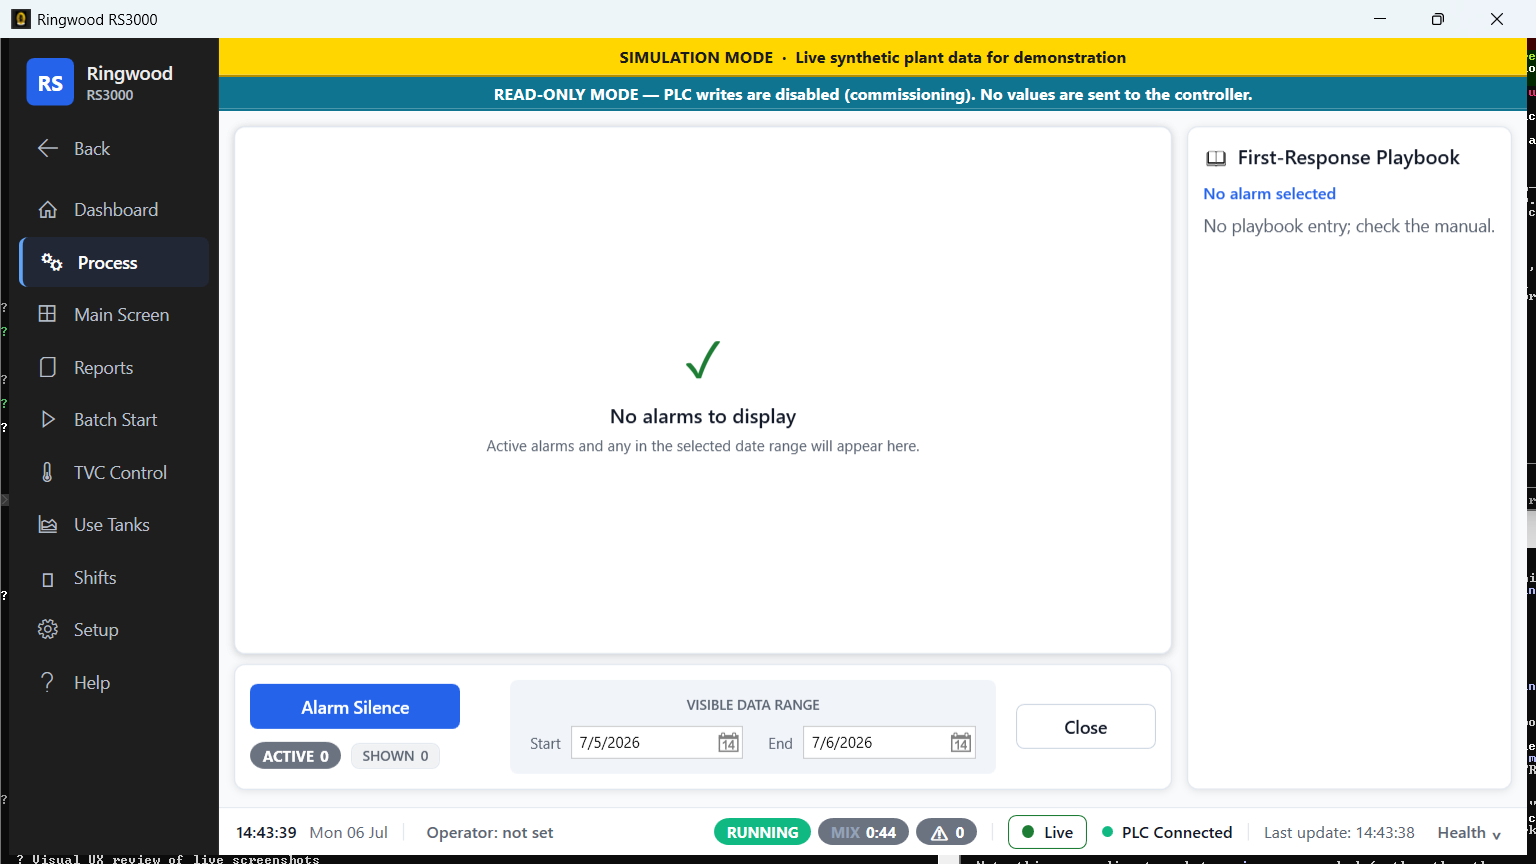
Task: Open the Reports page
Action: coord(114,367)
